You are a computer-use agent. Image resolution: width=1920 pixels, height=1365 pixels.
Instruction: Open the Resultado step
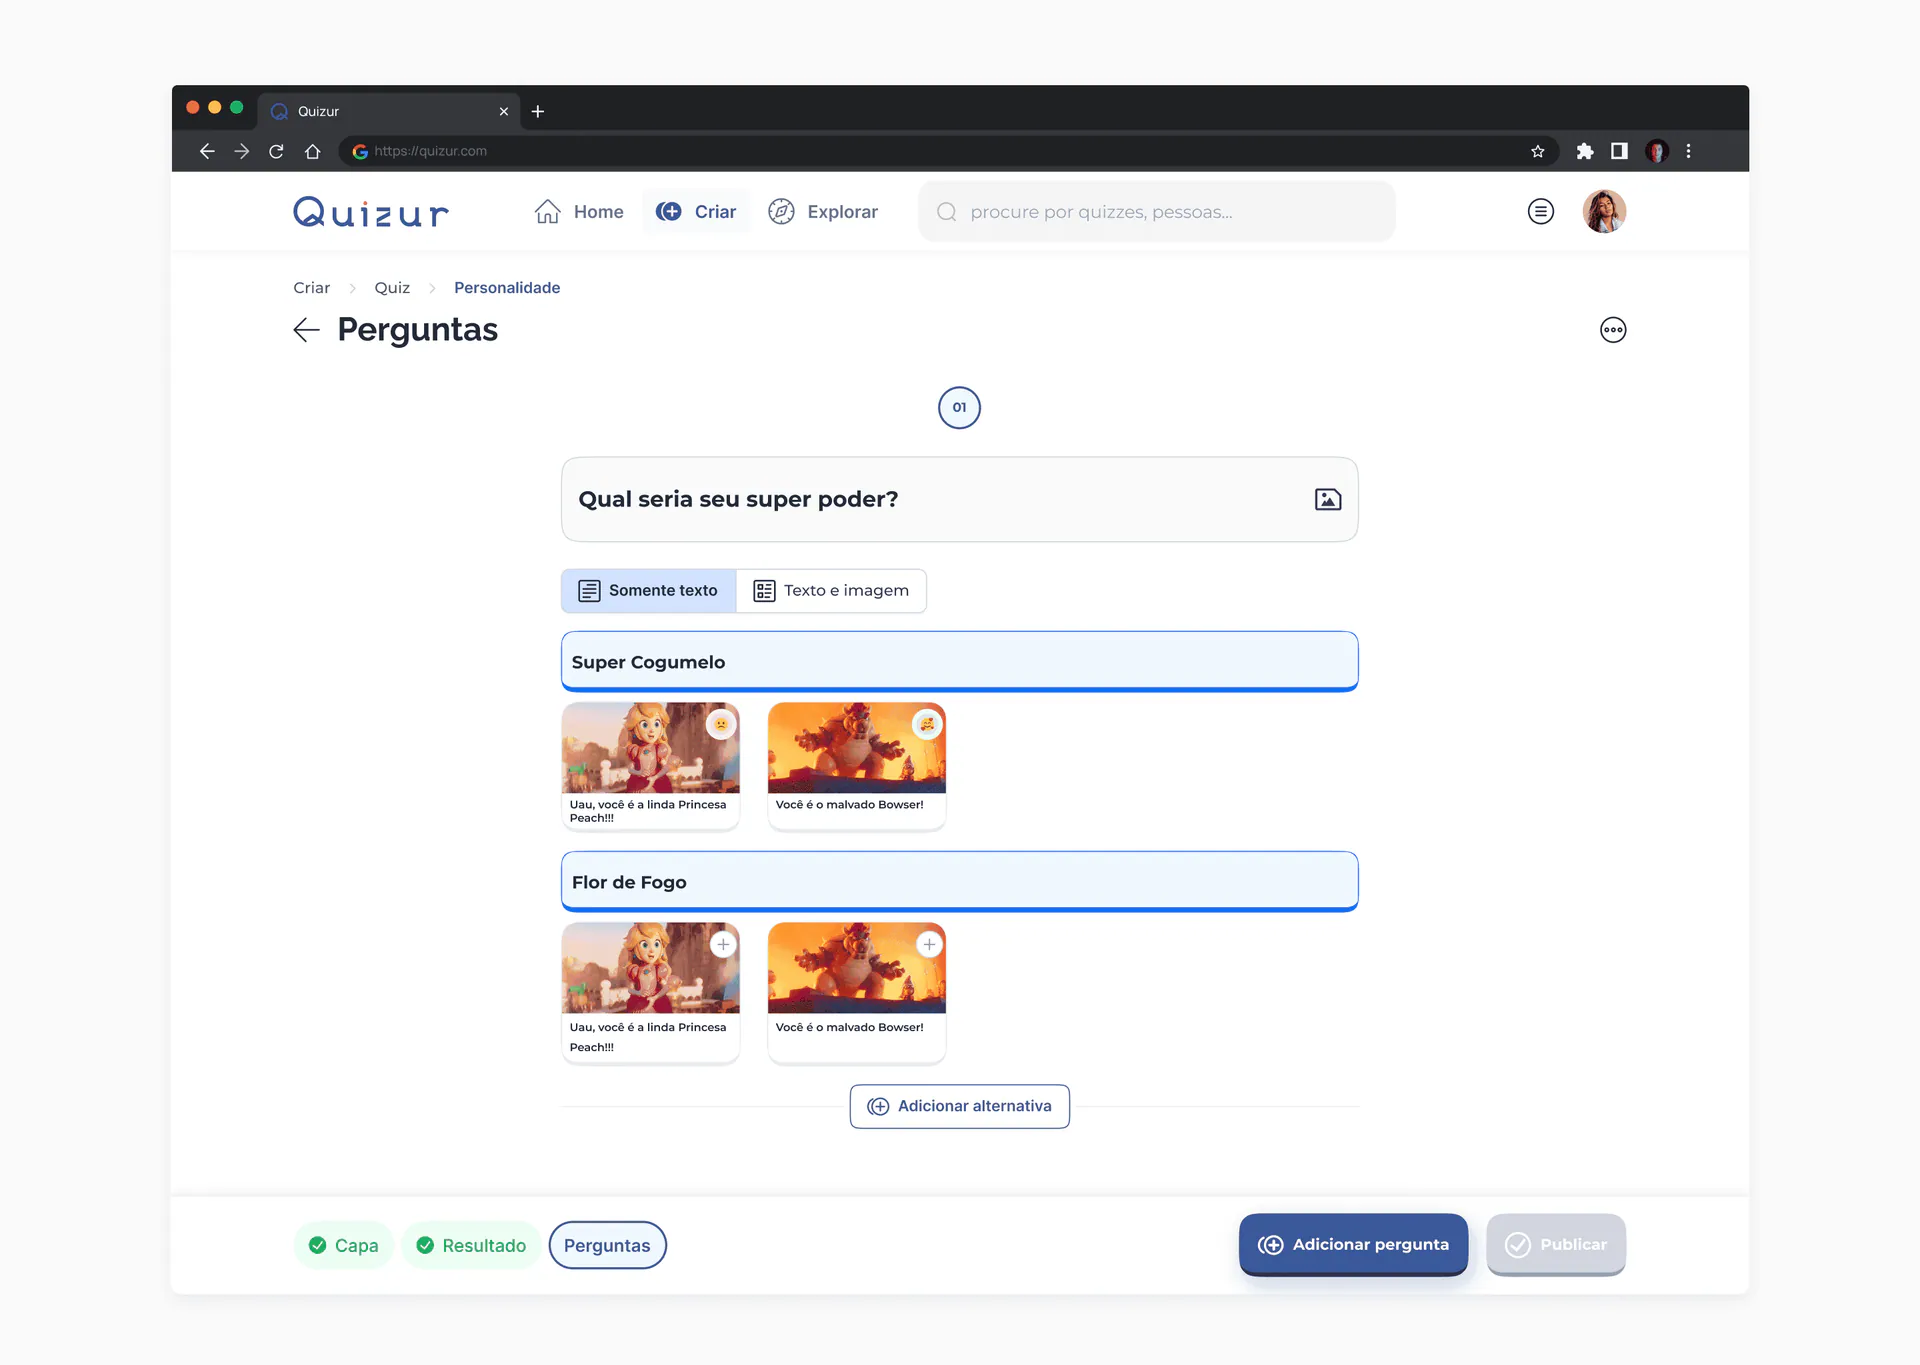click(x=471, y=1245)
